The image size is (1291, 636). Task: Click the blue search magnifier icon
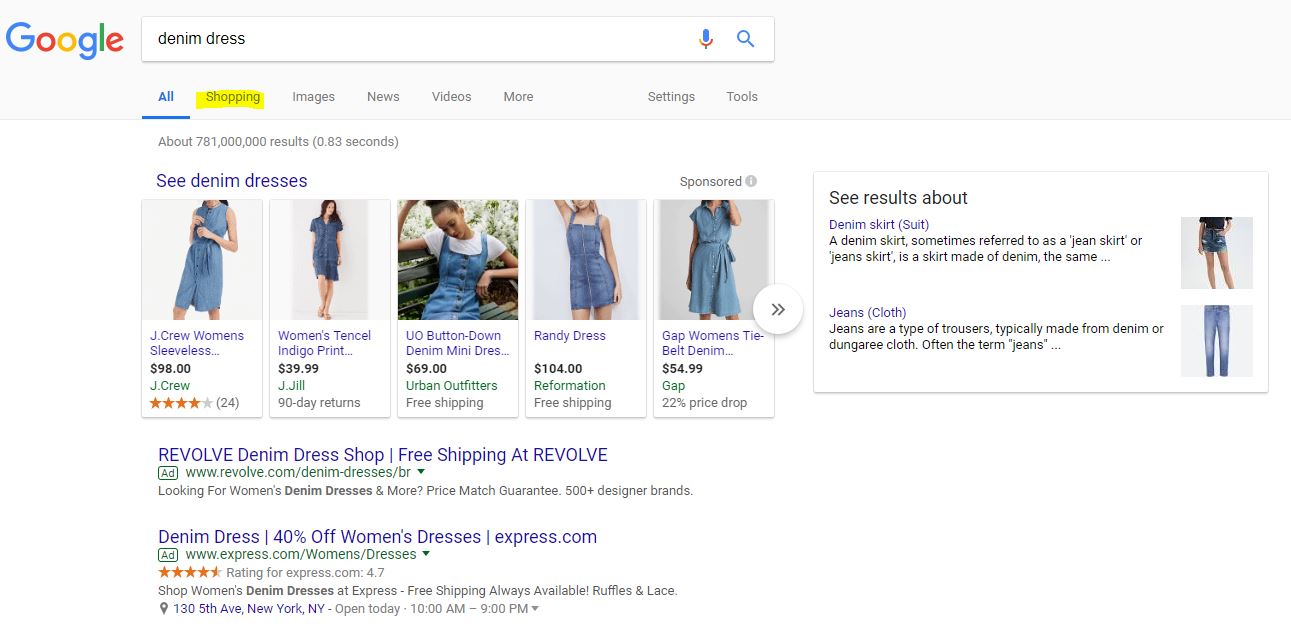(745, 39)
